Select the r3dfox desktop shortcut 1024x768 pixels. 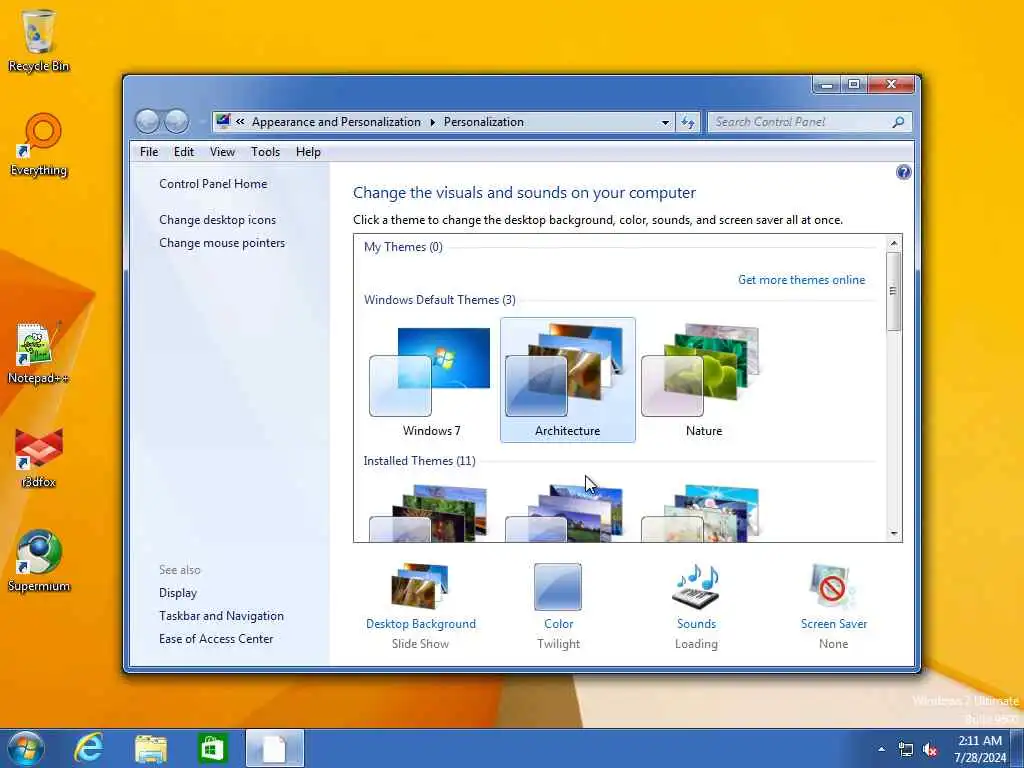[x=39, y=457]
